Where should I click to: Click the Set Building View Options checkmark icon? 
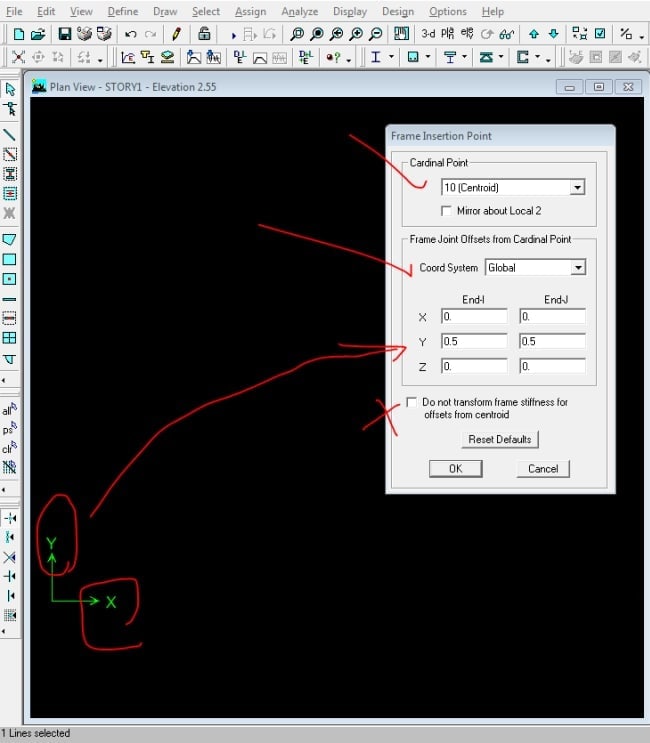[x=600, y=34]
